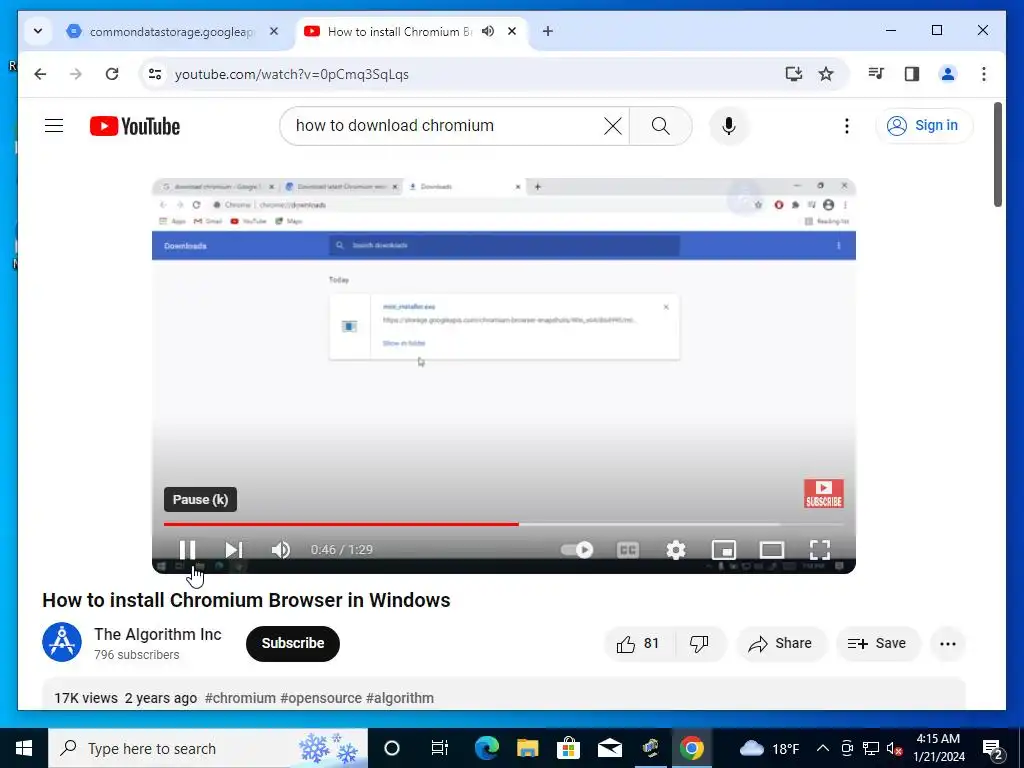Click the Subscribe watermark in the video
The width and height of the screenshot is (1024, 768).
(x=824, y=494)
